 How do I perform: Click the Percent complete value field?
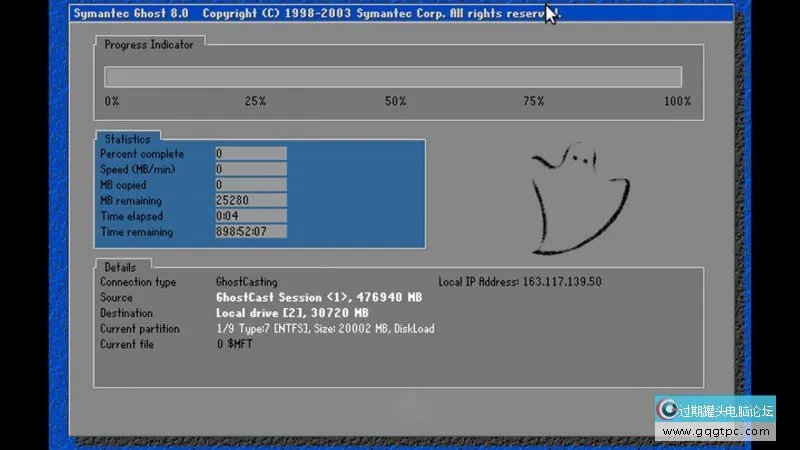click(251, 154)
